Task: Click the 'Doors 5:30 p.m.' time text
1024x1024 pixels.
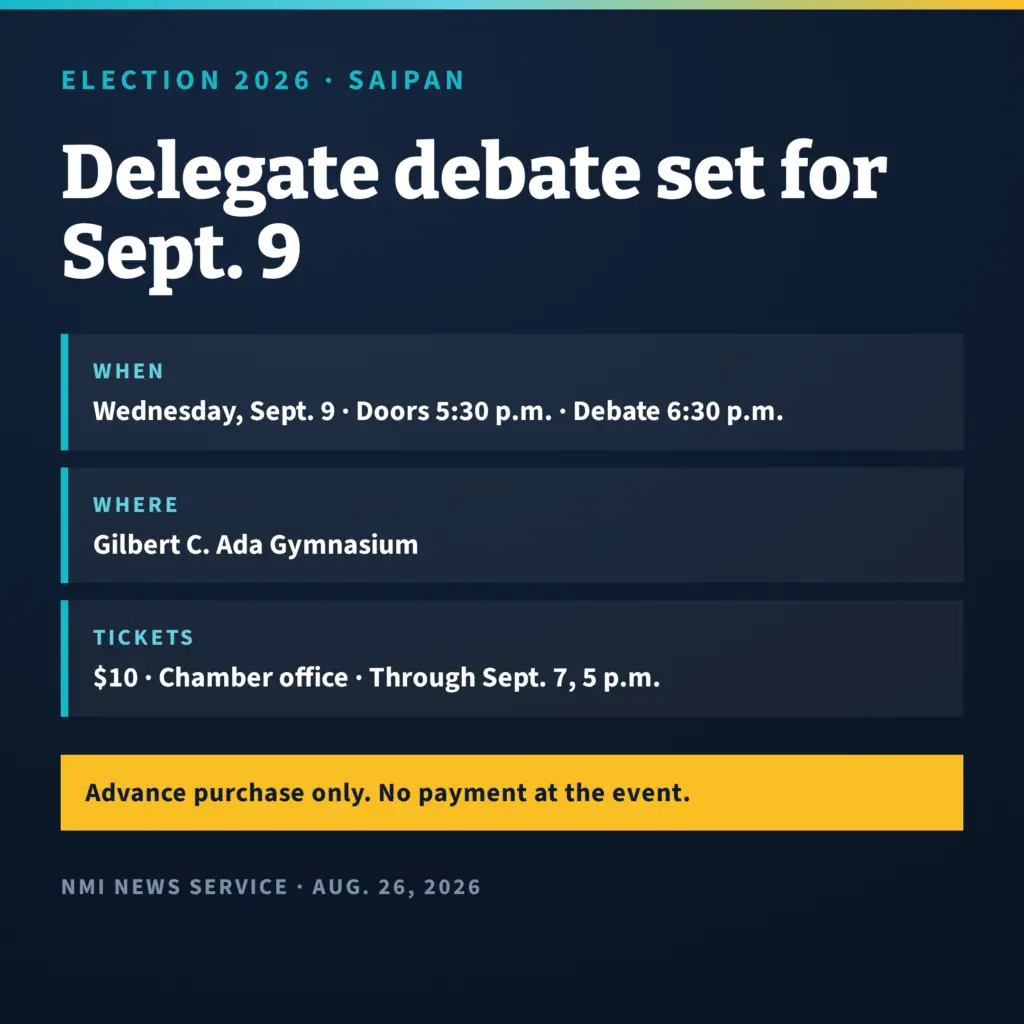Action: pos(454,411)
